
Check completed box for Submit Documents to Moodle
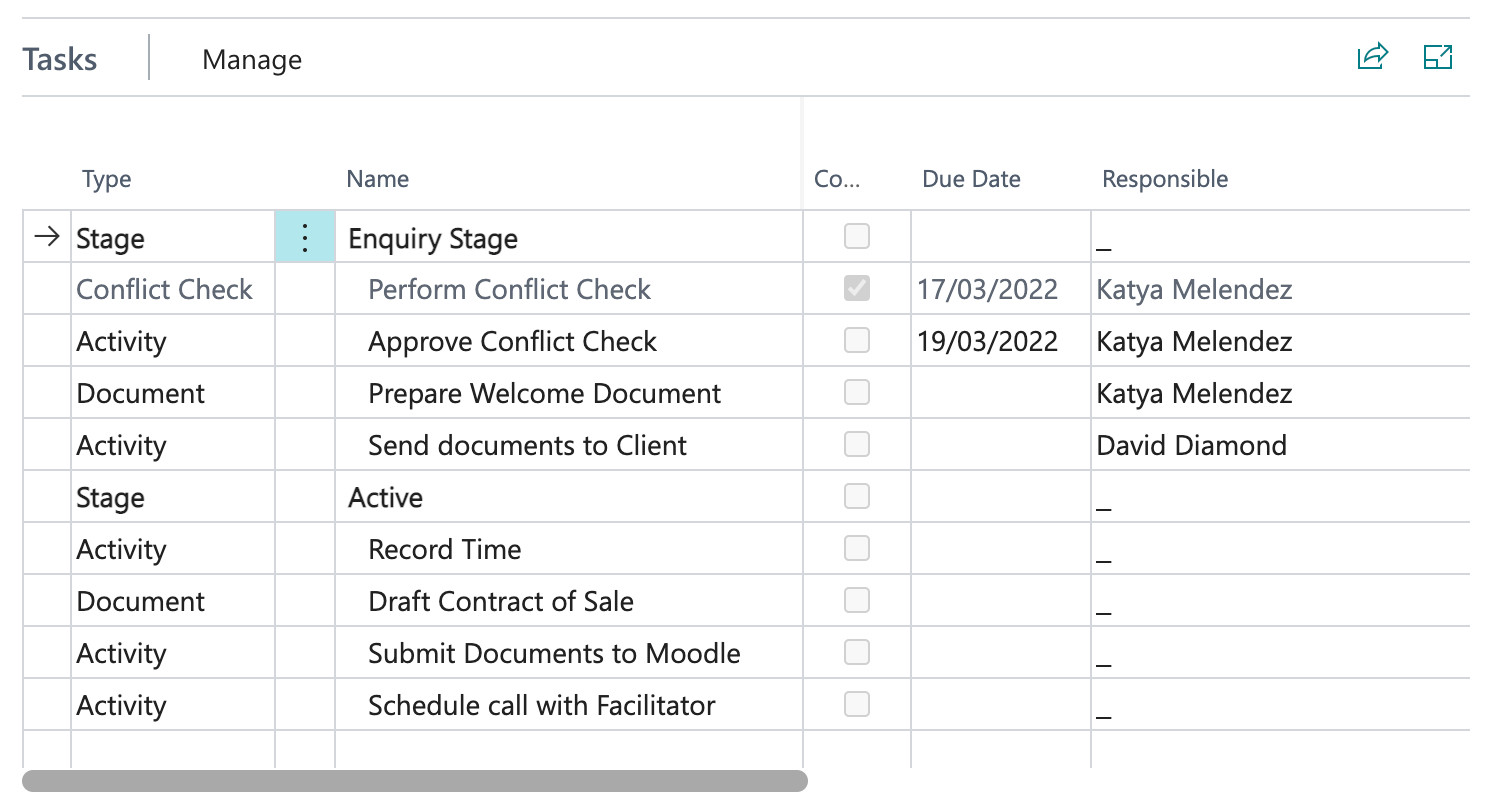[857, 653]
